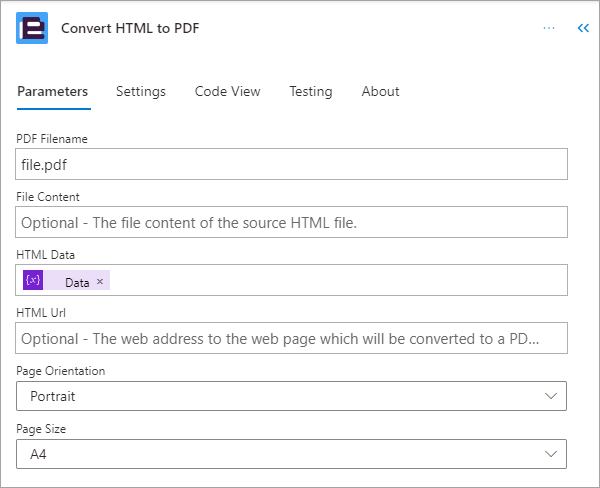600x488 pixels.
Task: Click the File Content label
Action: (x=48, y=197)
